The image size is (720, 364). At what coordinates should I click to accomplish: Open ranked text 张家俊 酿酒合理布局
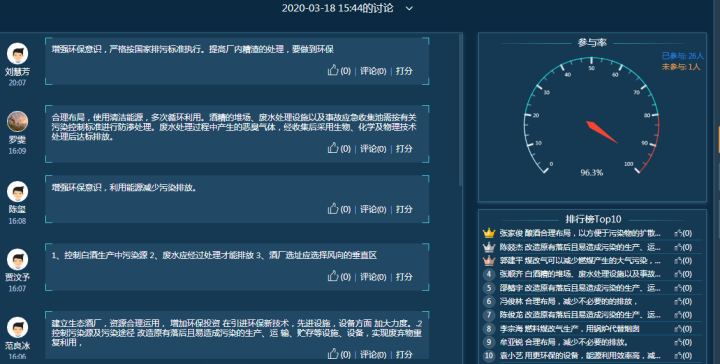[580, 233]
